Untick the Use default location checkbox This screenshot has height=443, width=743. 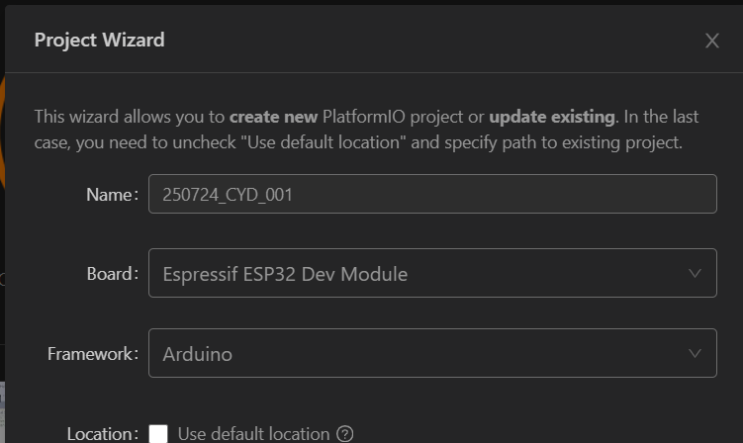coord(158,434)
